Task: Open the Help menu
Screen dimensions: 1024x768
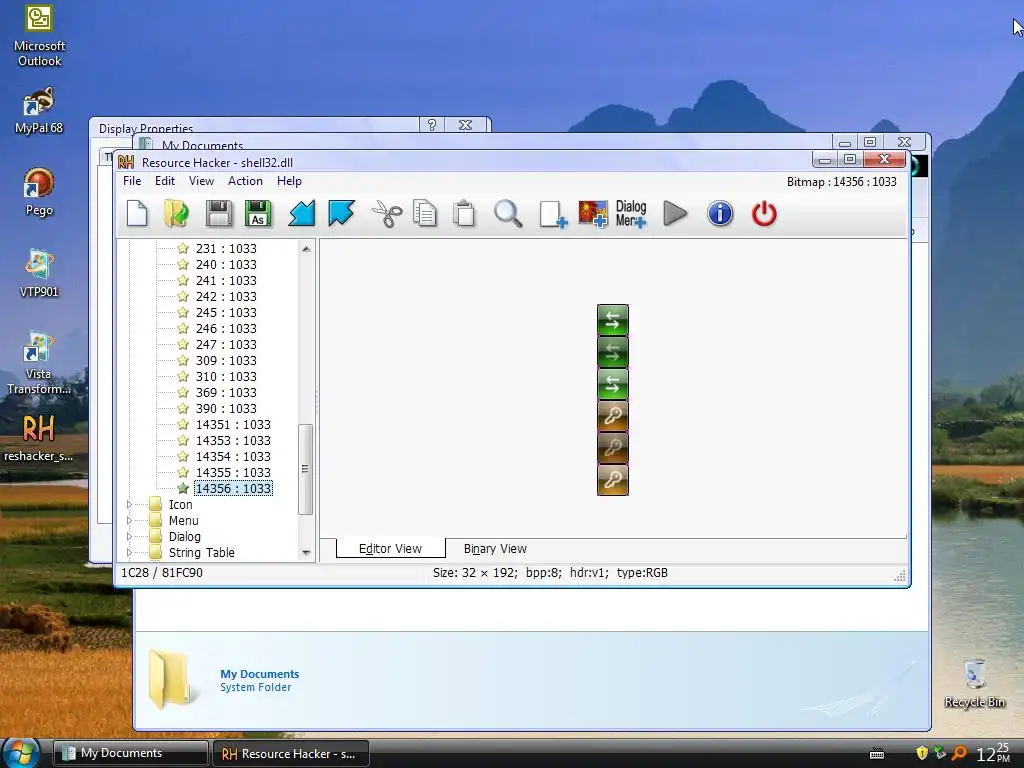Action: pos(289,181)
